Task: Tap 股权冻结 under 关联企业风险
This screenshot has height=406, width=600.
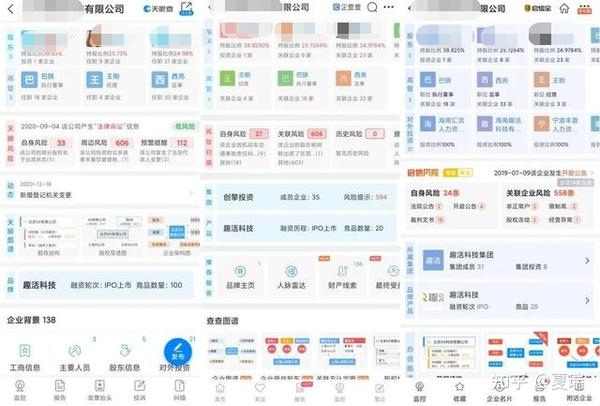Action: 522,220
